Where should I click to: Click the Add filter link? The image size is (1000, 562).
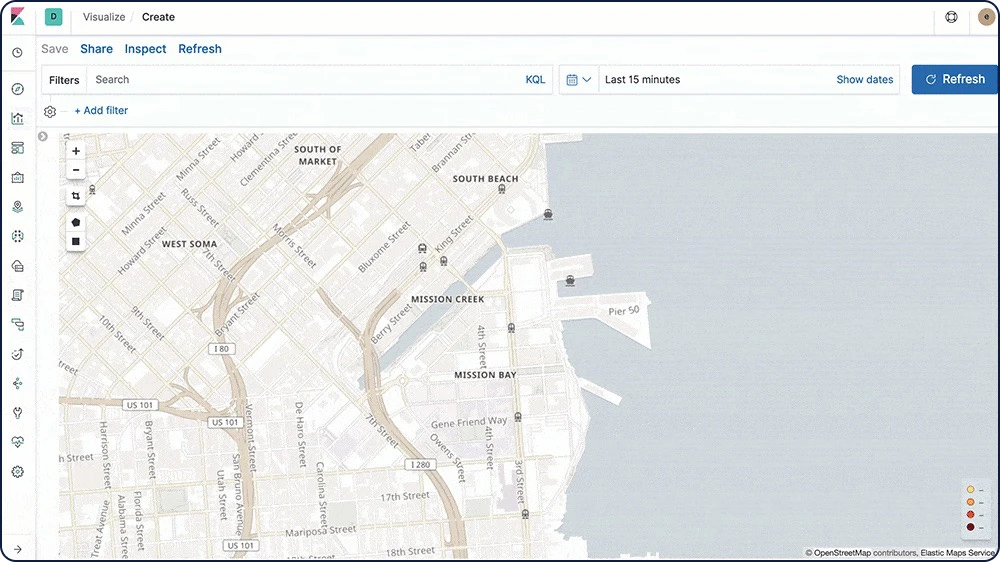click(x=101, y=110)
